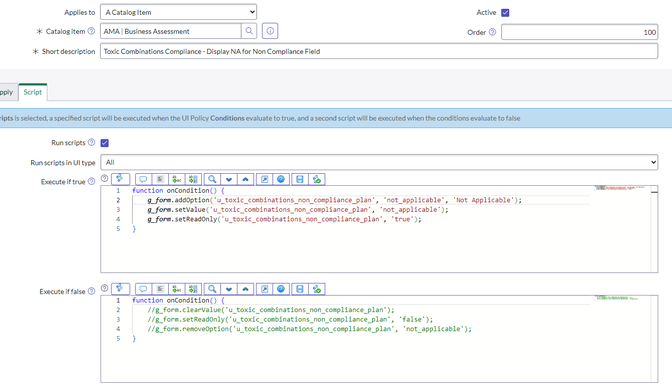Save script from Execute if false toolbar

point(300,289)
